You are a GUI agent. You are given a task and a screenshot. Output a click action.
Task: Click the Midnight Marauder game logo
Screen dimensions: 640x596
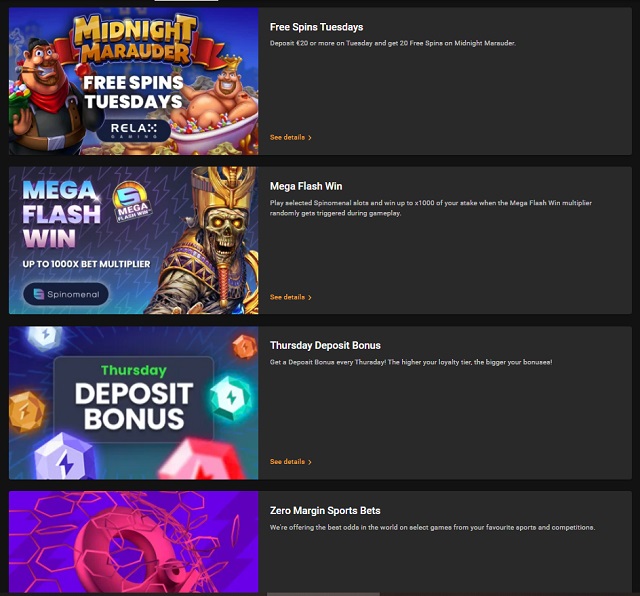pos(135,40)
